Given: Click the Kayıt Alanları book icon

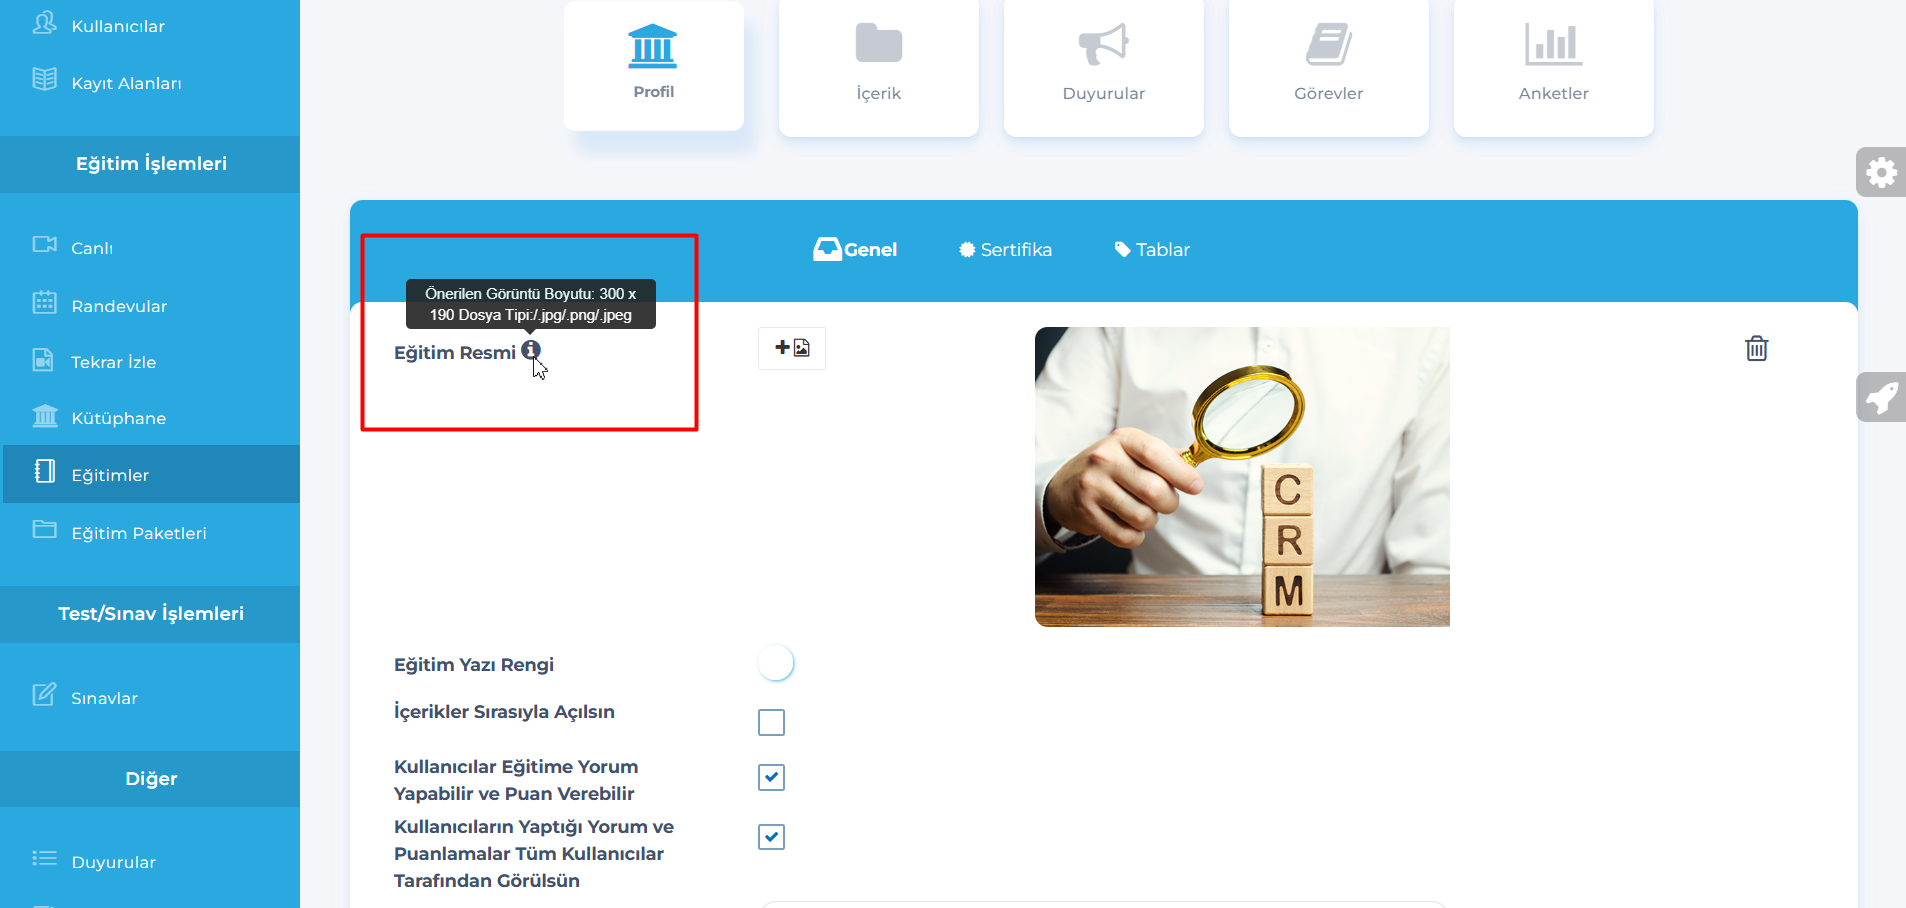Looking at the screenshot, I should [x=44, y=80].
